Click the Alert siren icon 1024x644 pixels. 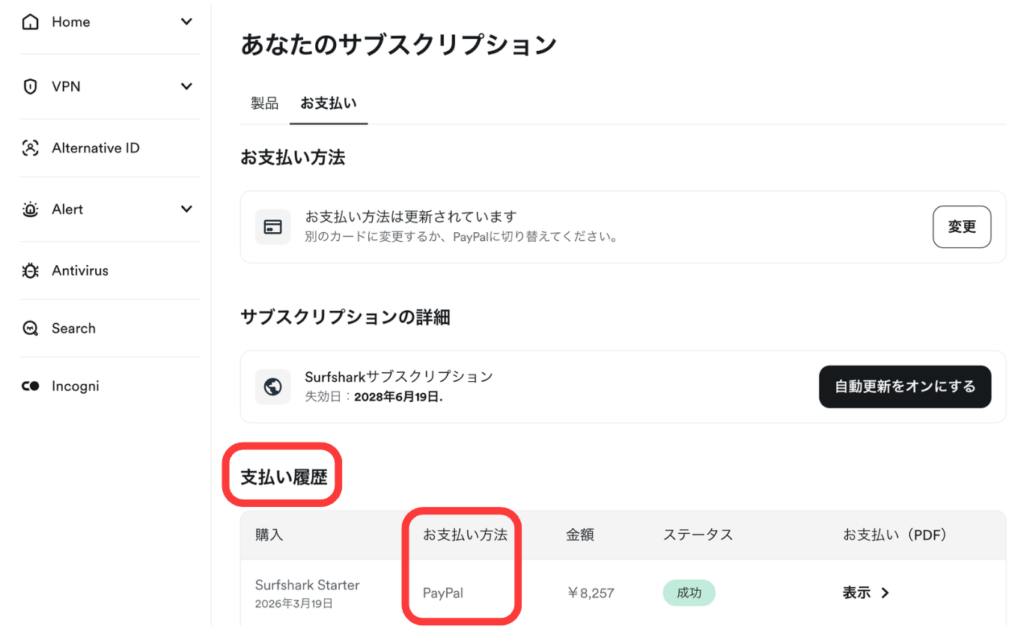pos(30,210)
